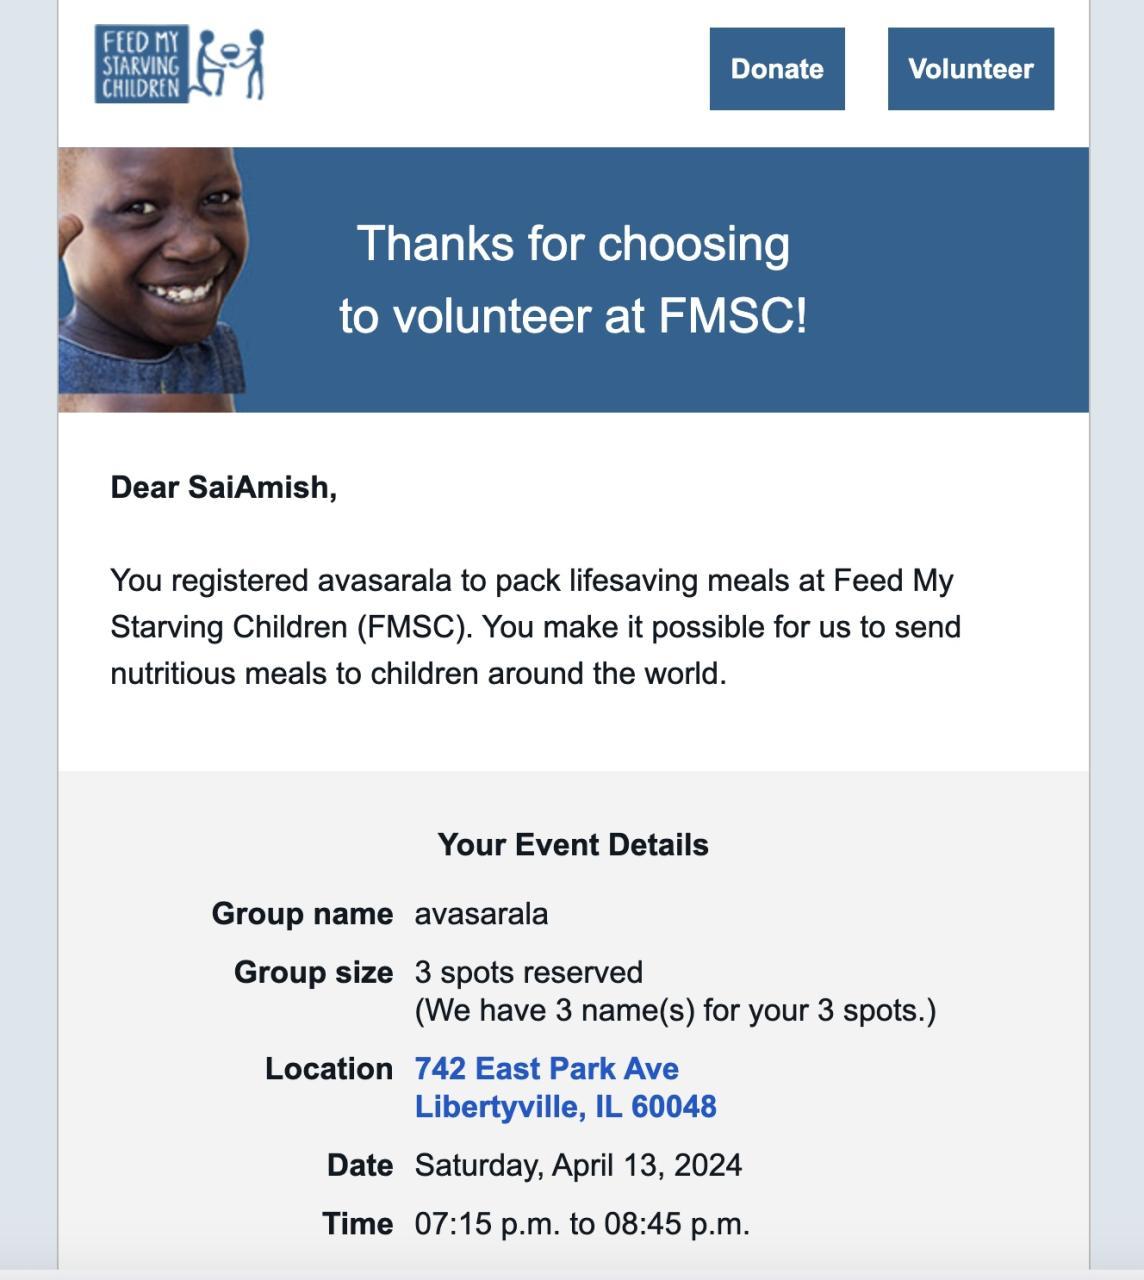Click the date Saturday, April 13, 2024
Viewport: 1144px width, 1280px height.
click(578, 1165)
